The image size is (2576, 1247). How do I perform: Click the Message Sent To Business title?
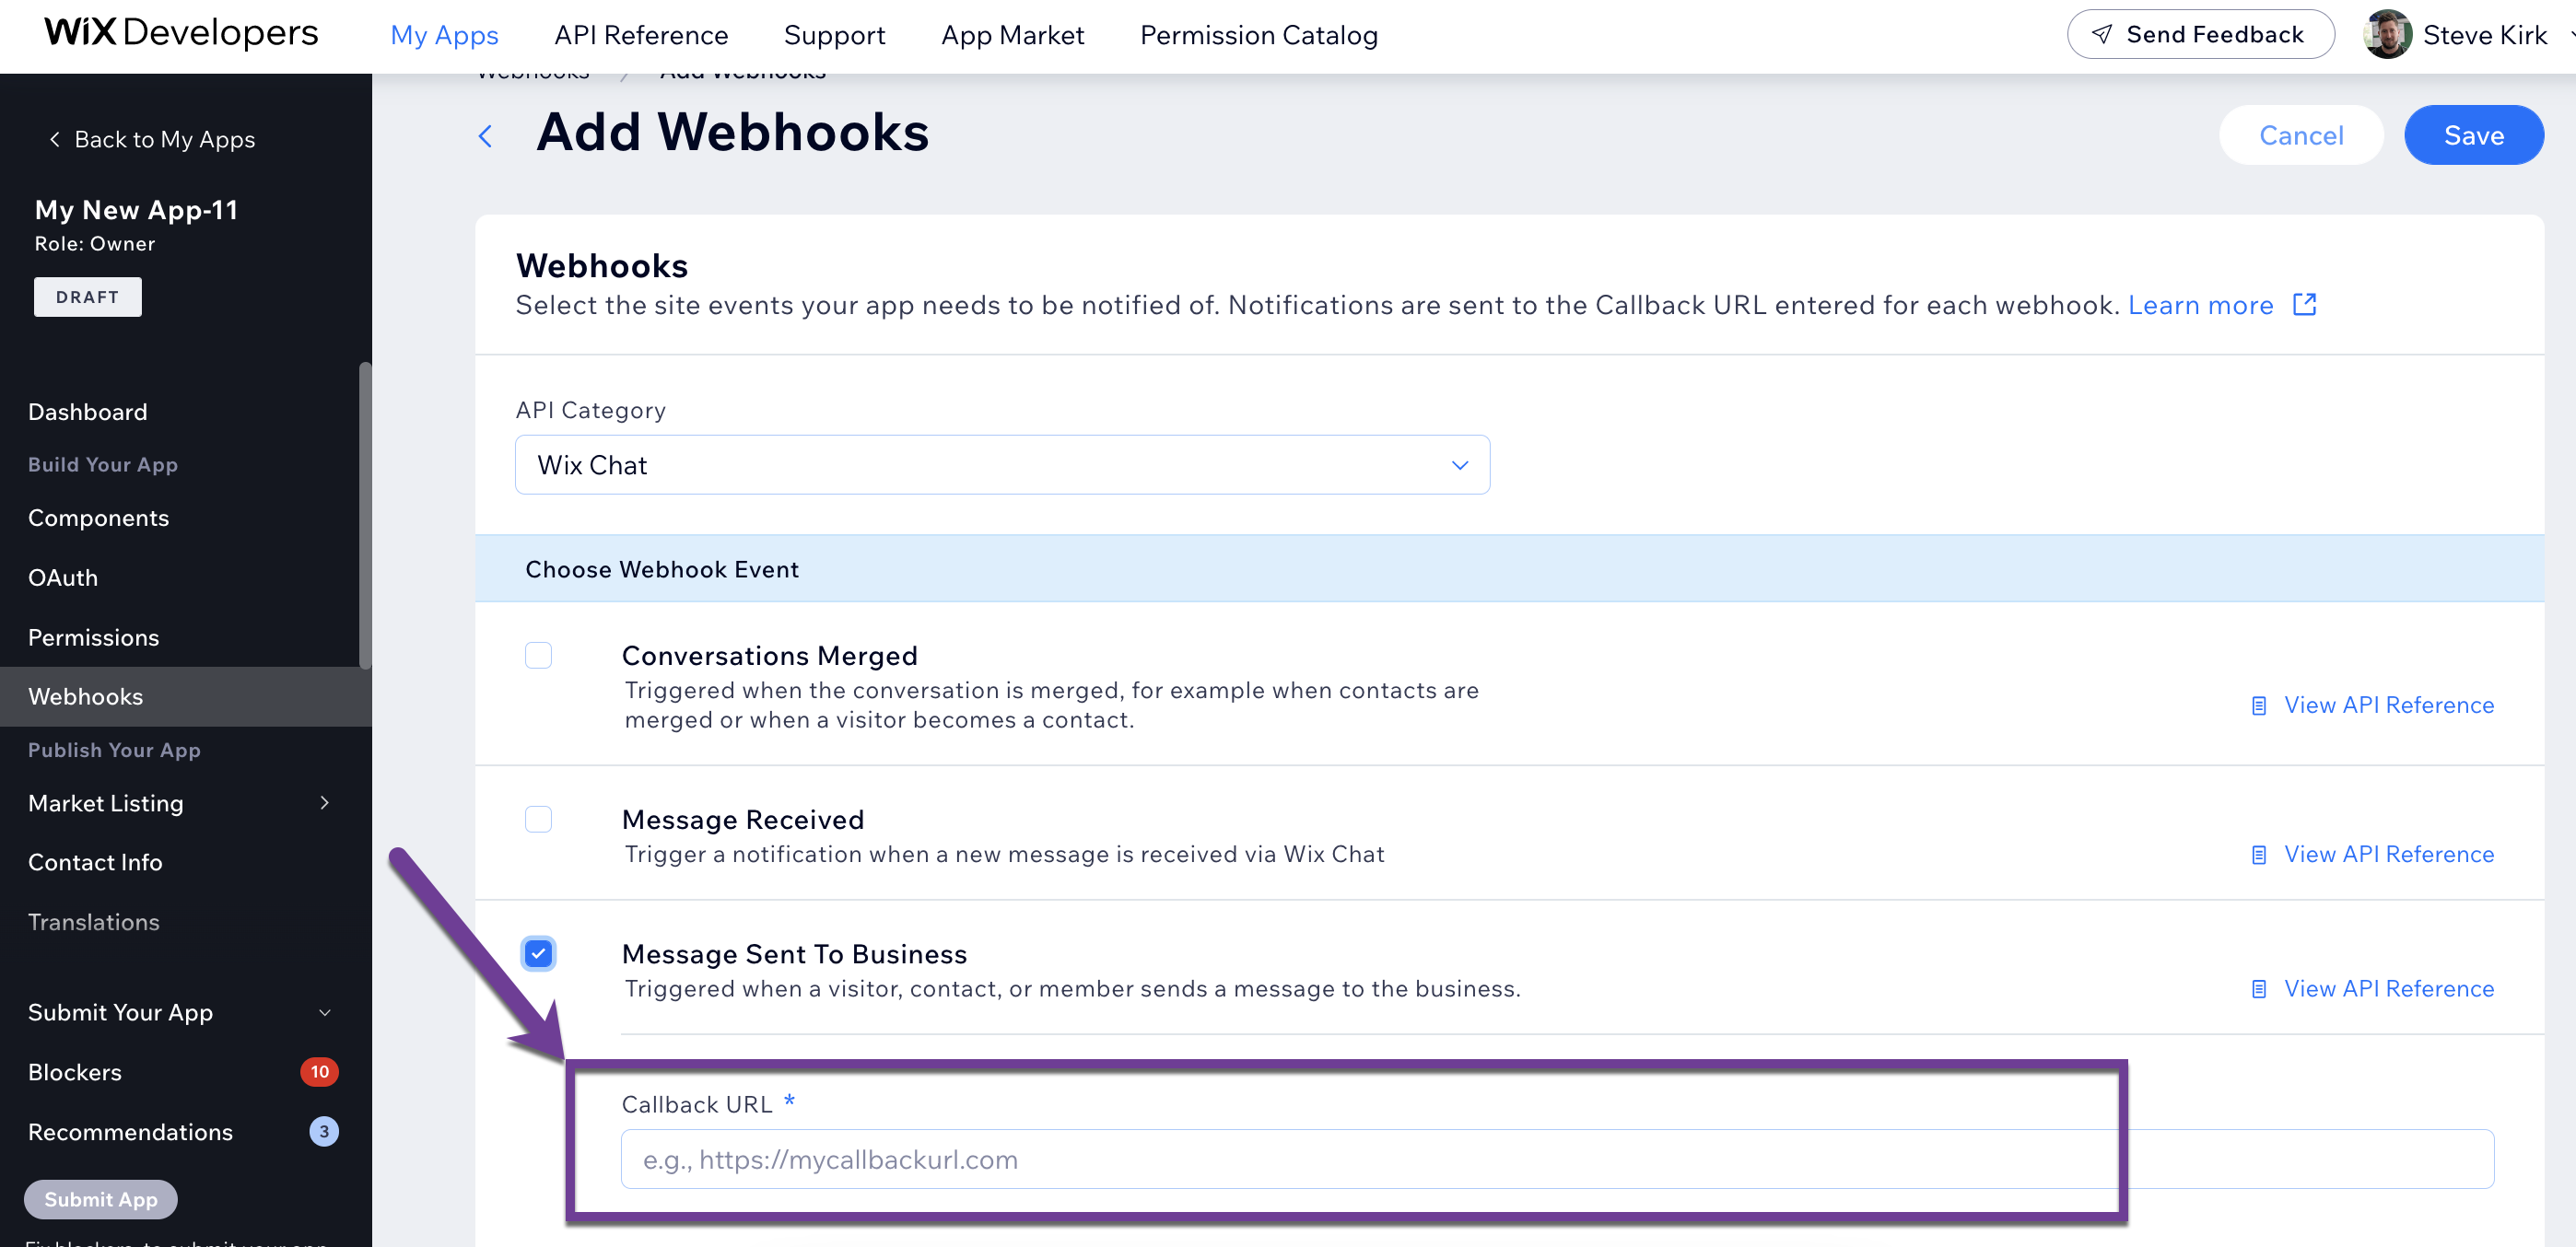pos(794,954)
